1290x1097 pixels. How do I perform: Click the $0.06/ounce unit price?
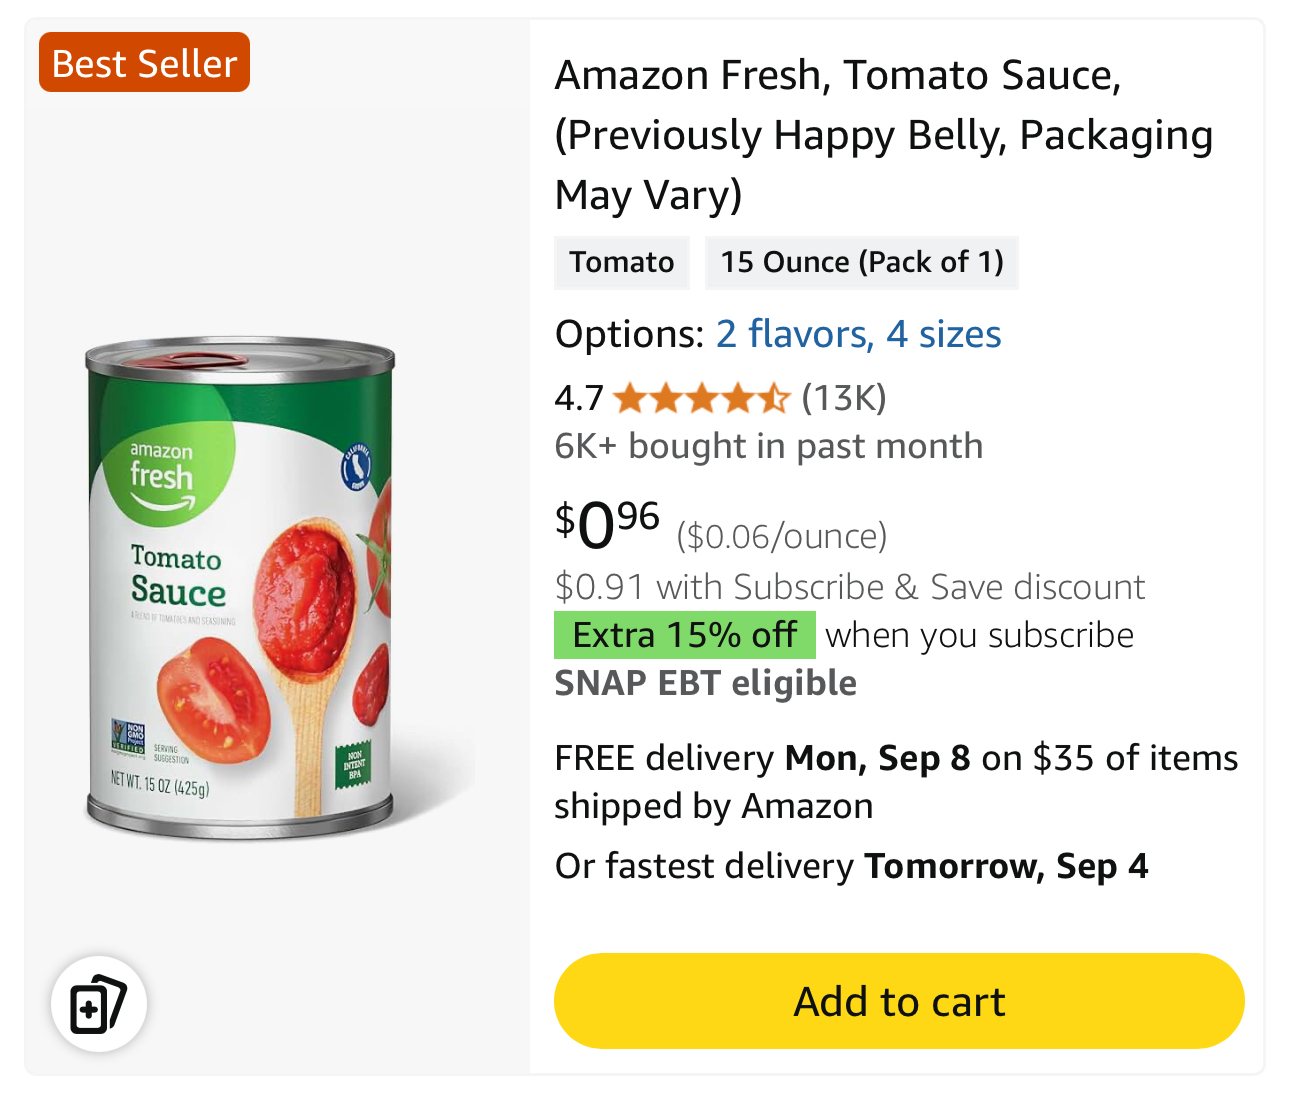click(x=781, y=537)
